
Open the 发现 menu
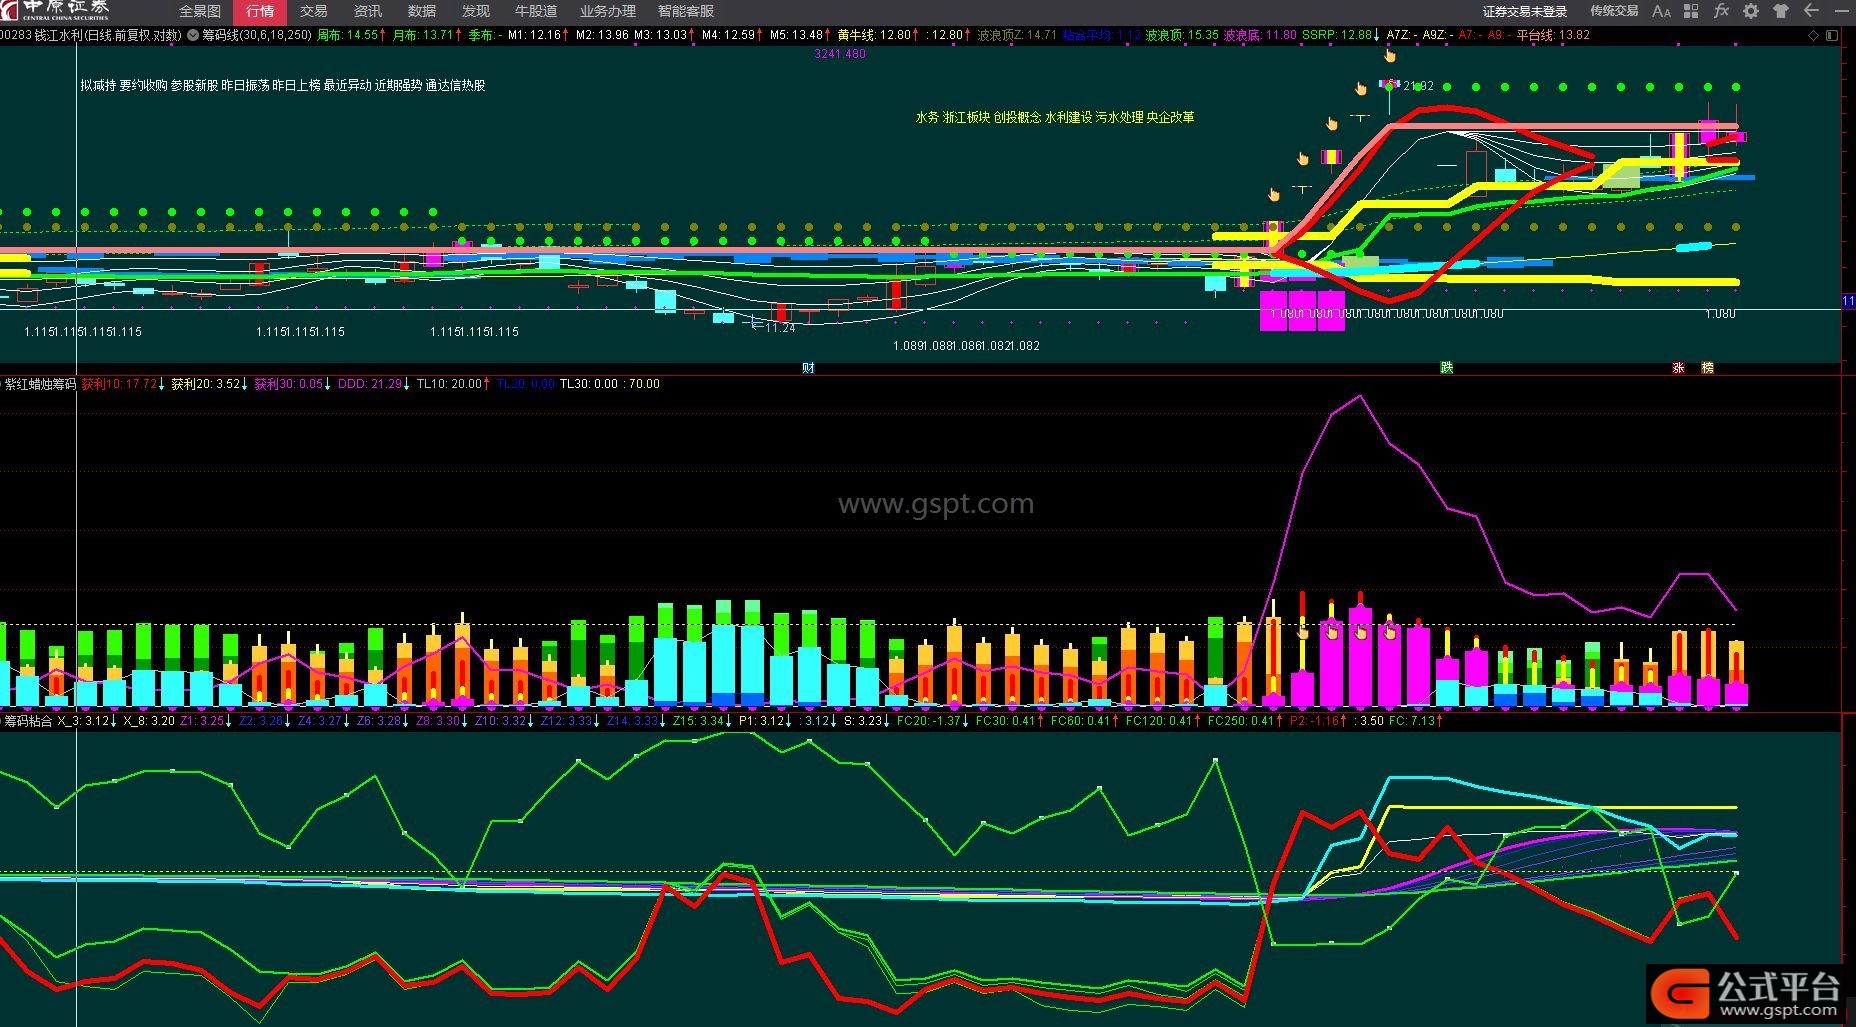475,11
